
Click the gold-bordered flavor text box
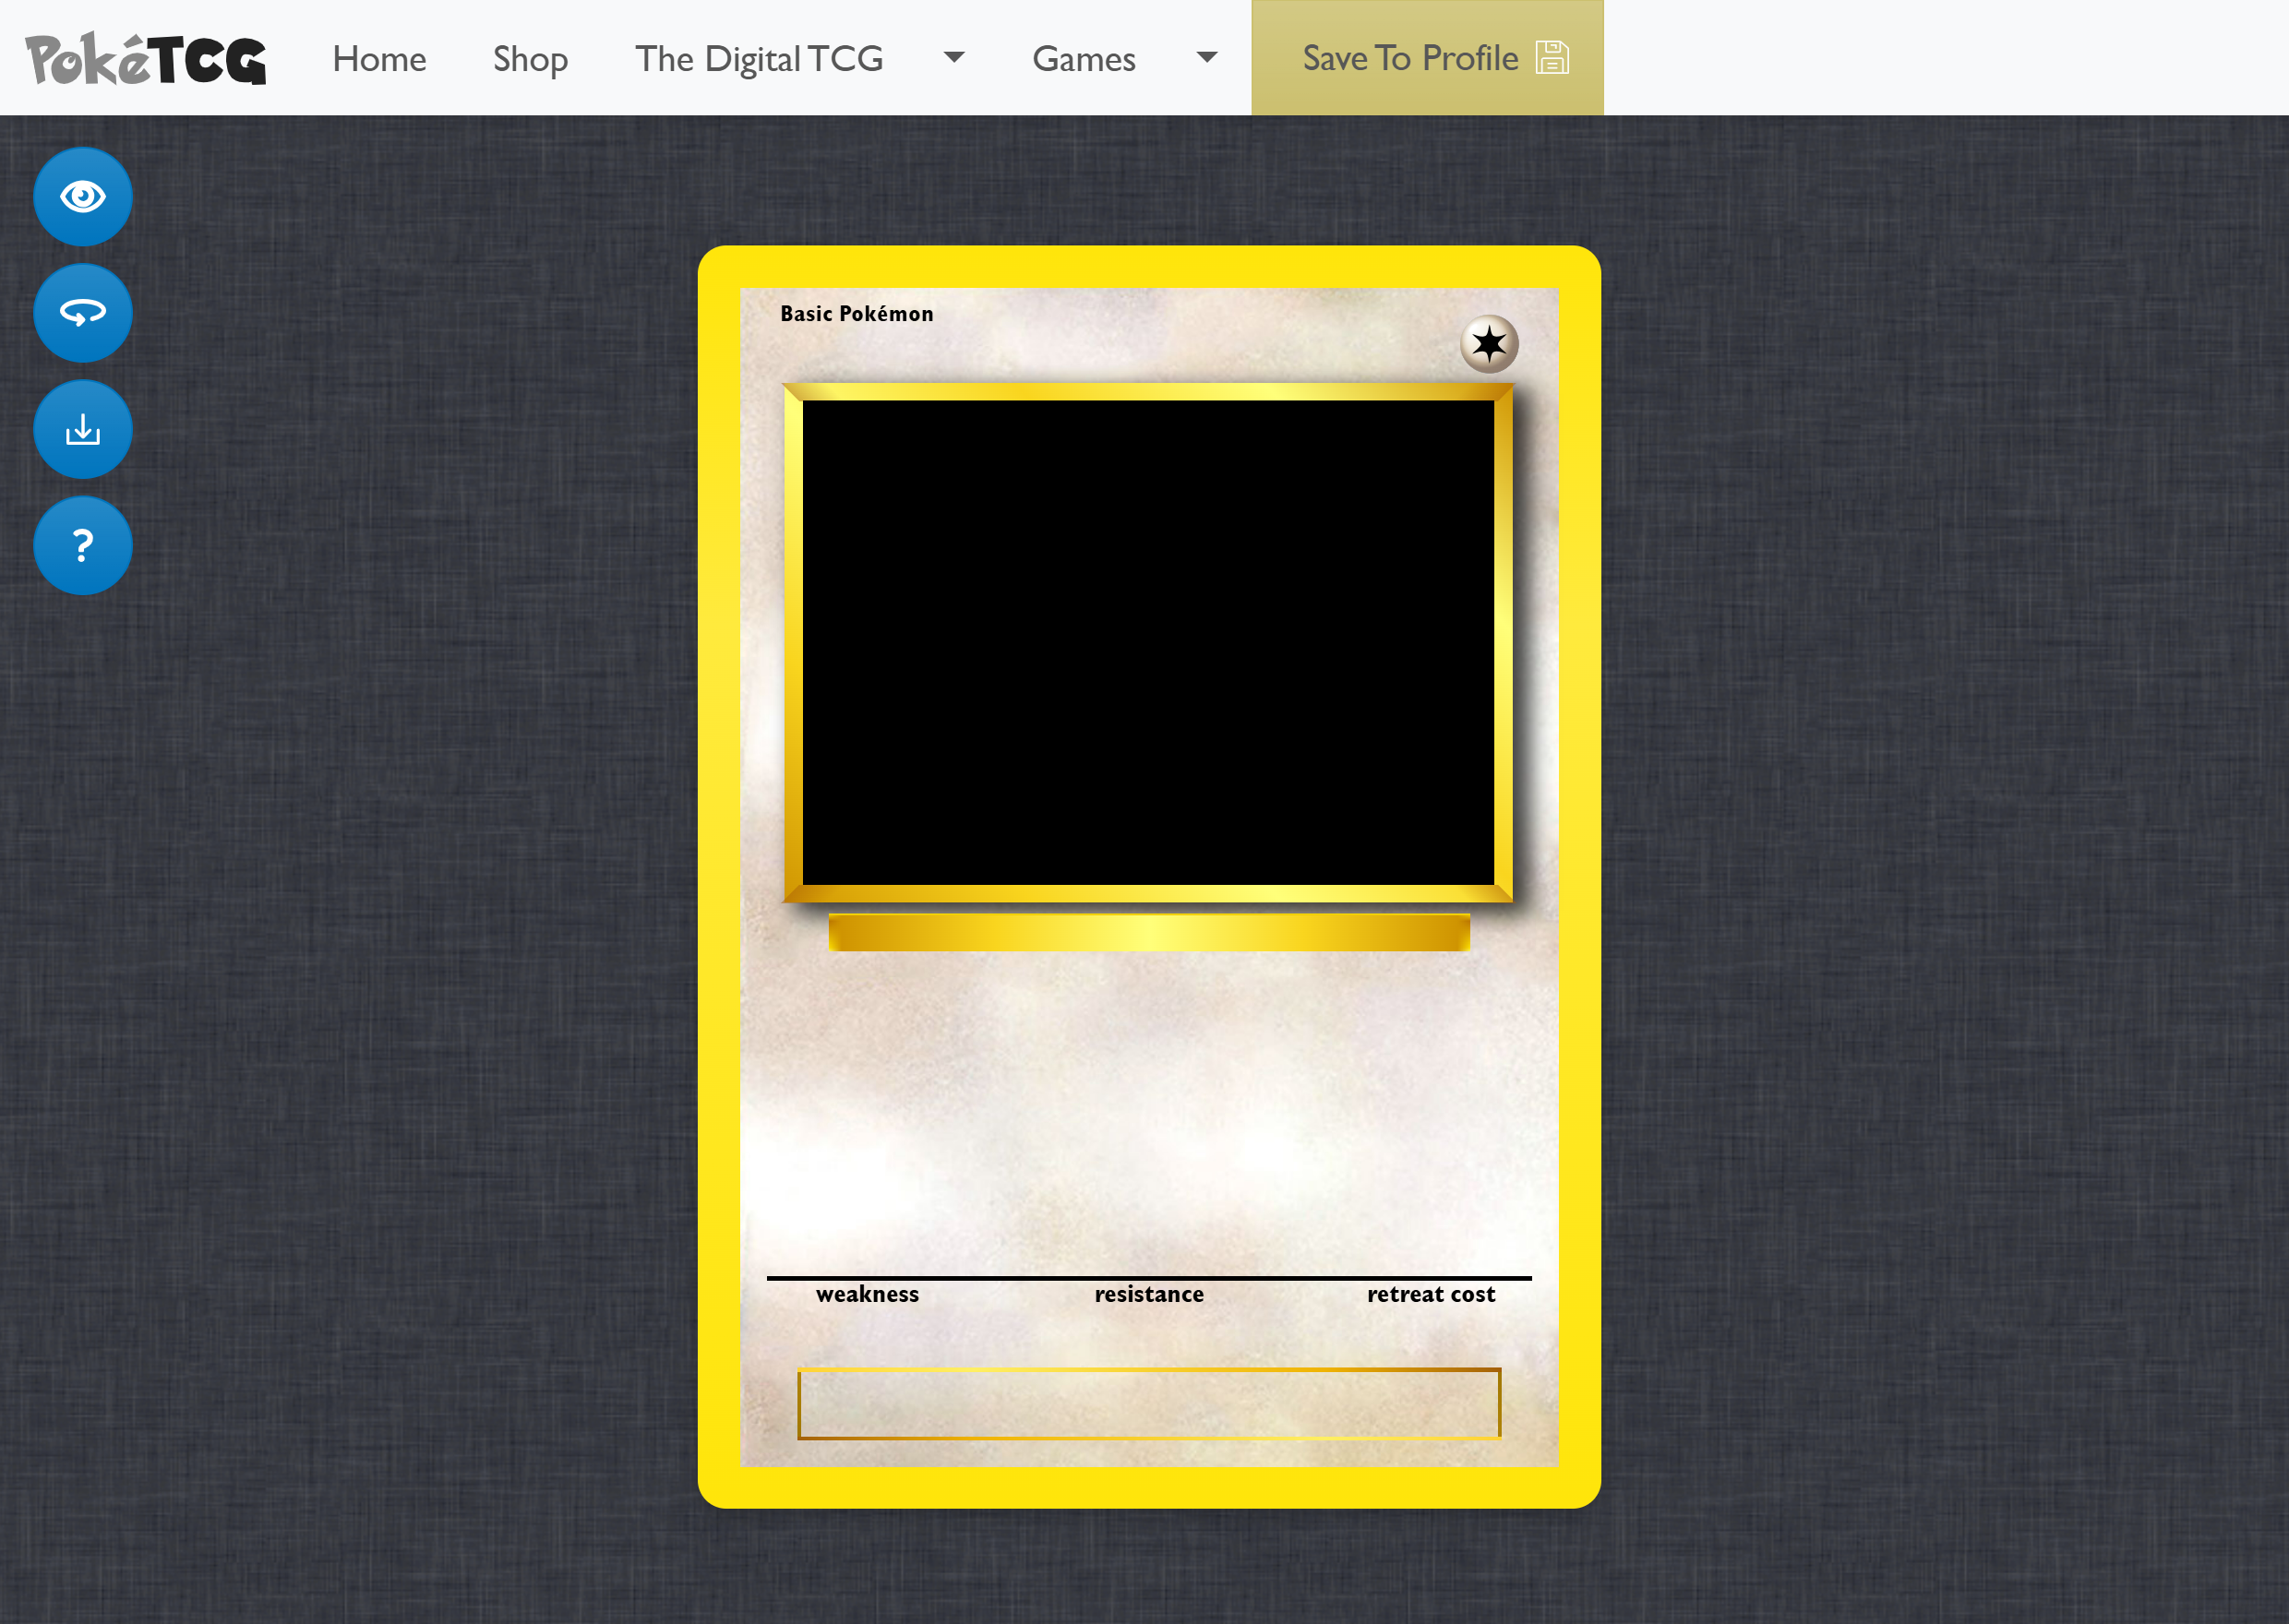1149,1404
